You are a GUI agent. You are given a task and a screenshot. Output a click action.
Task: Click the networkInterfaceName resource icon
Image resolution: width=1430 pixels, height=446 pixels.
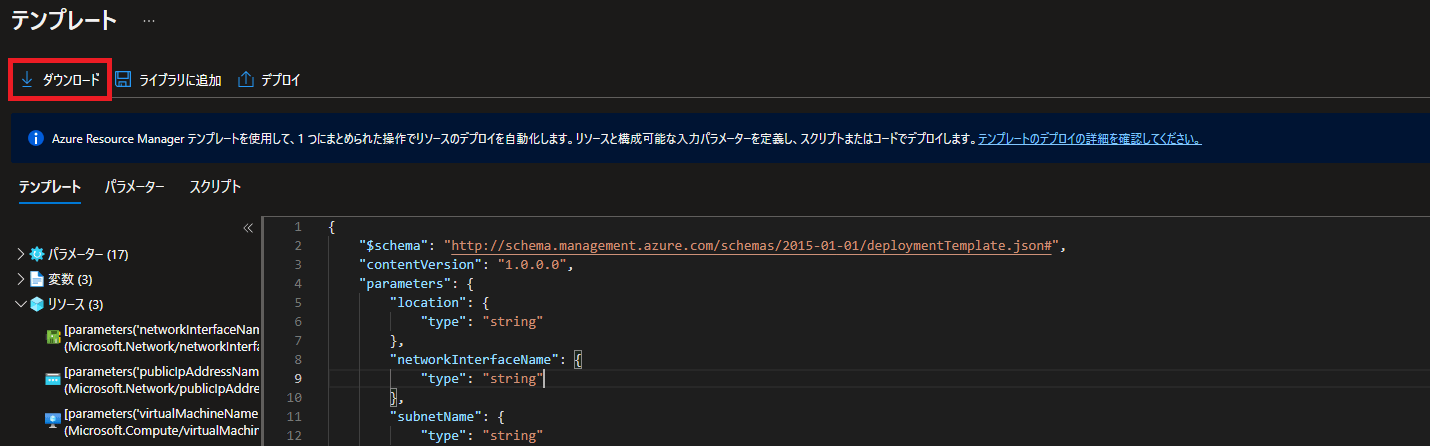[x=53, y=338]
